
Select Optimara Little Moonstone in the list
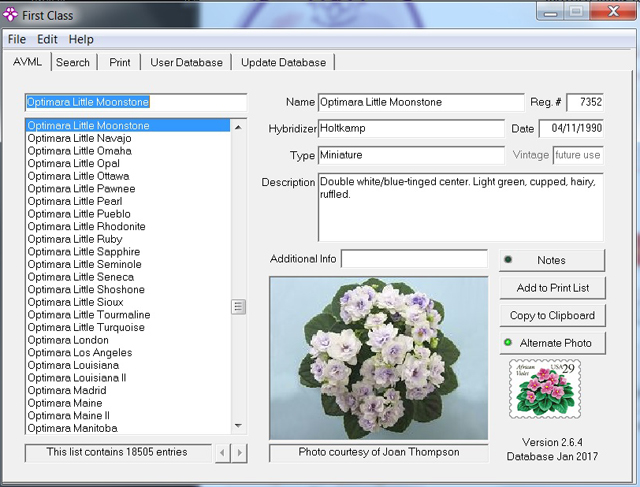click(x=128, y=125)
